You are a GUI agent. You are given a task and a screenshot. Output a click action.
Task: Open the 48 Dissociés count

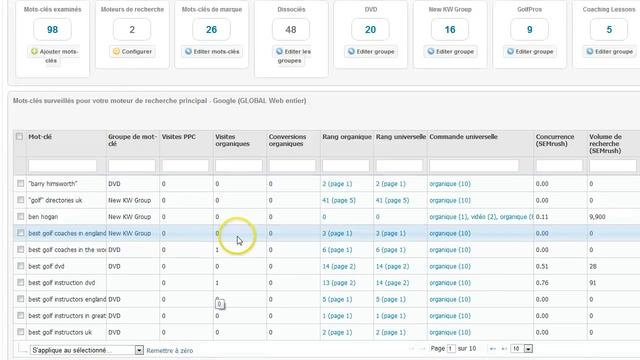click(x=291, y=29)
